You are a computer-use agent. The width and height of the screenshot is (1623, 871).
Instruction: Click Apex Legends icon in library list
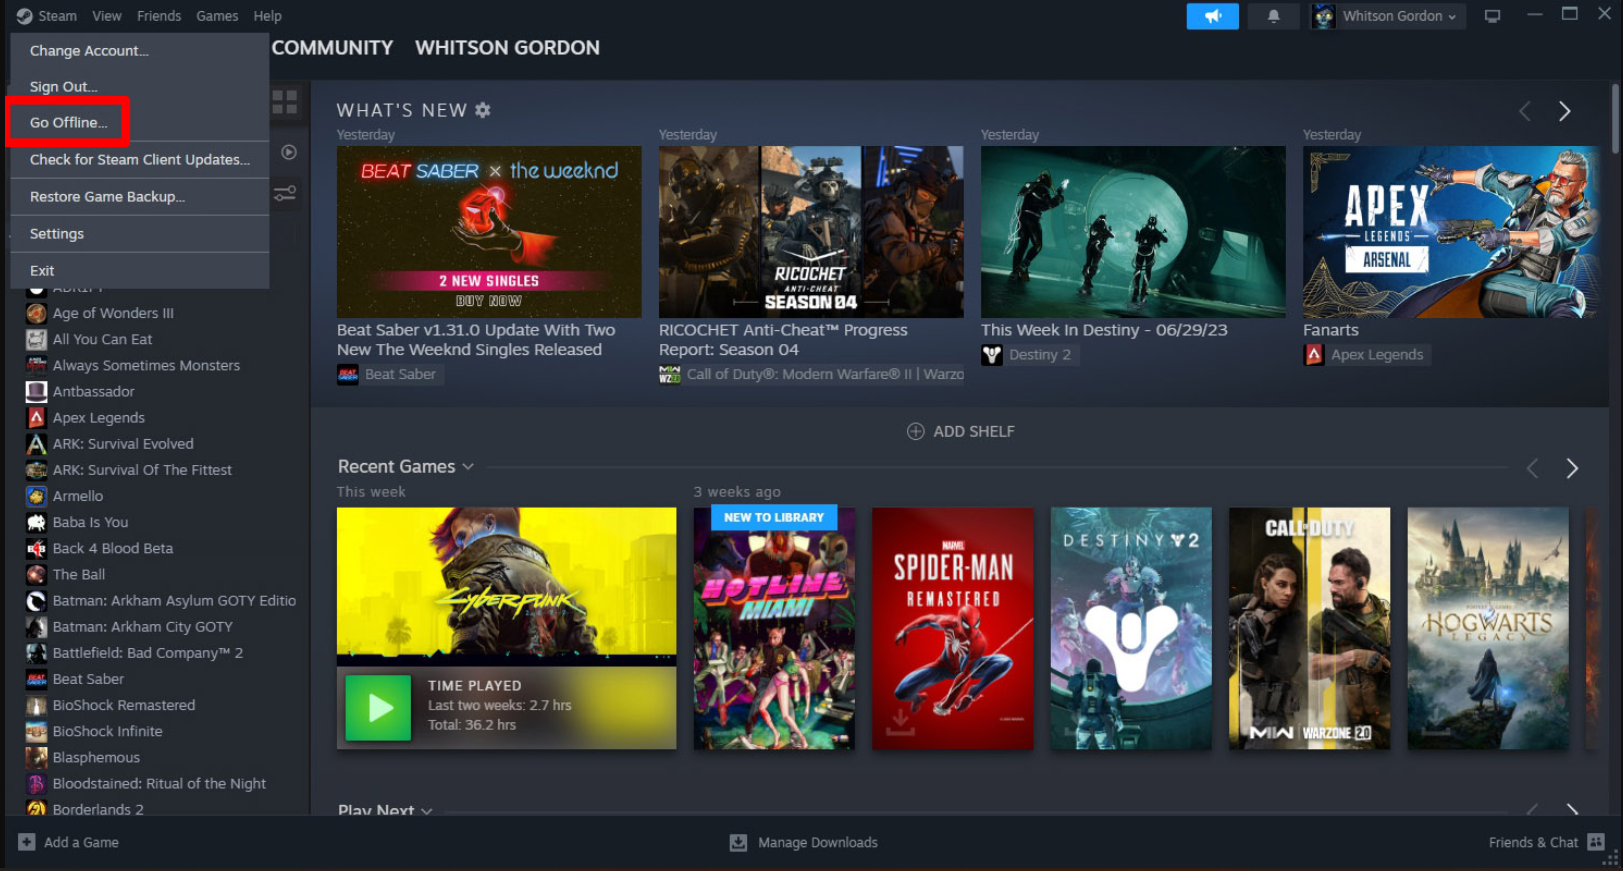pyautogui.click(x=36, y=417)
